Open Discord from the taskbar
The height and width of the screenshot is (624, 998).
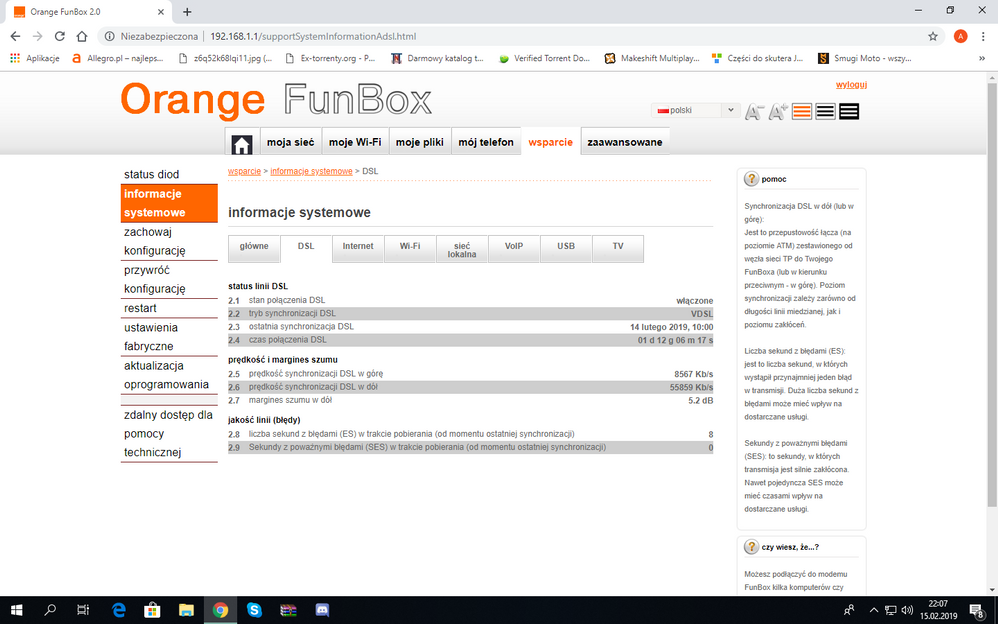[x=322, y=610]
